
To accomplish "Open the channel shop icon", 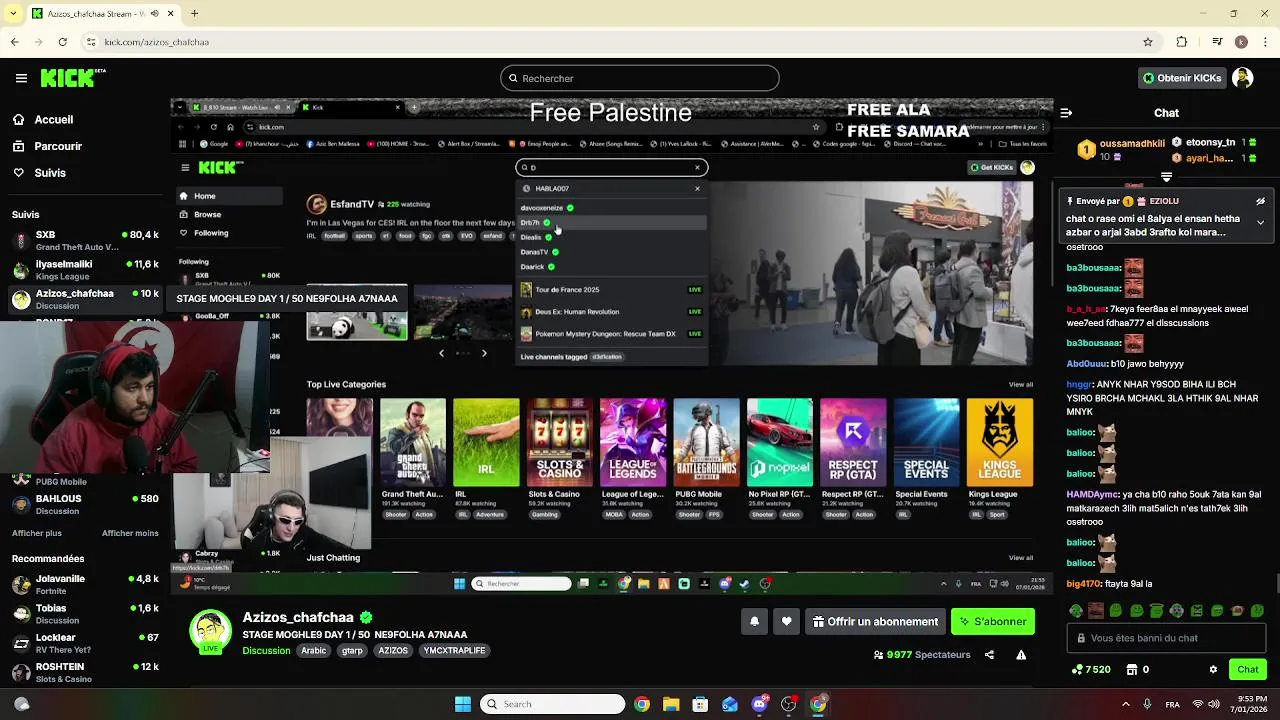I will [1132, 669].
